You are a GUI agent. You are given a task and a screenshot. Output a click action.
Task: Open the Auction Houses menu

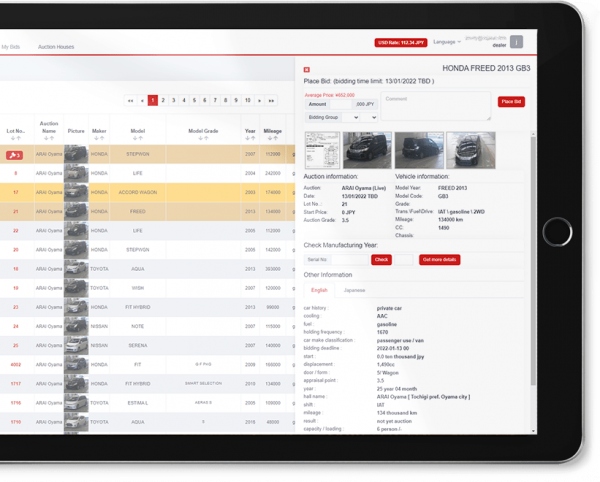tap(56, 47)
